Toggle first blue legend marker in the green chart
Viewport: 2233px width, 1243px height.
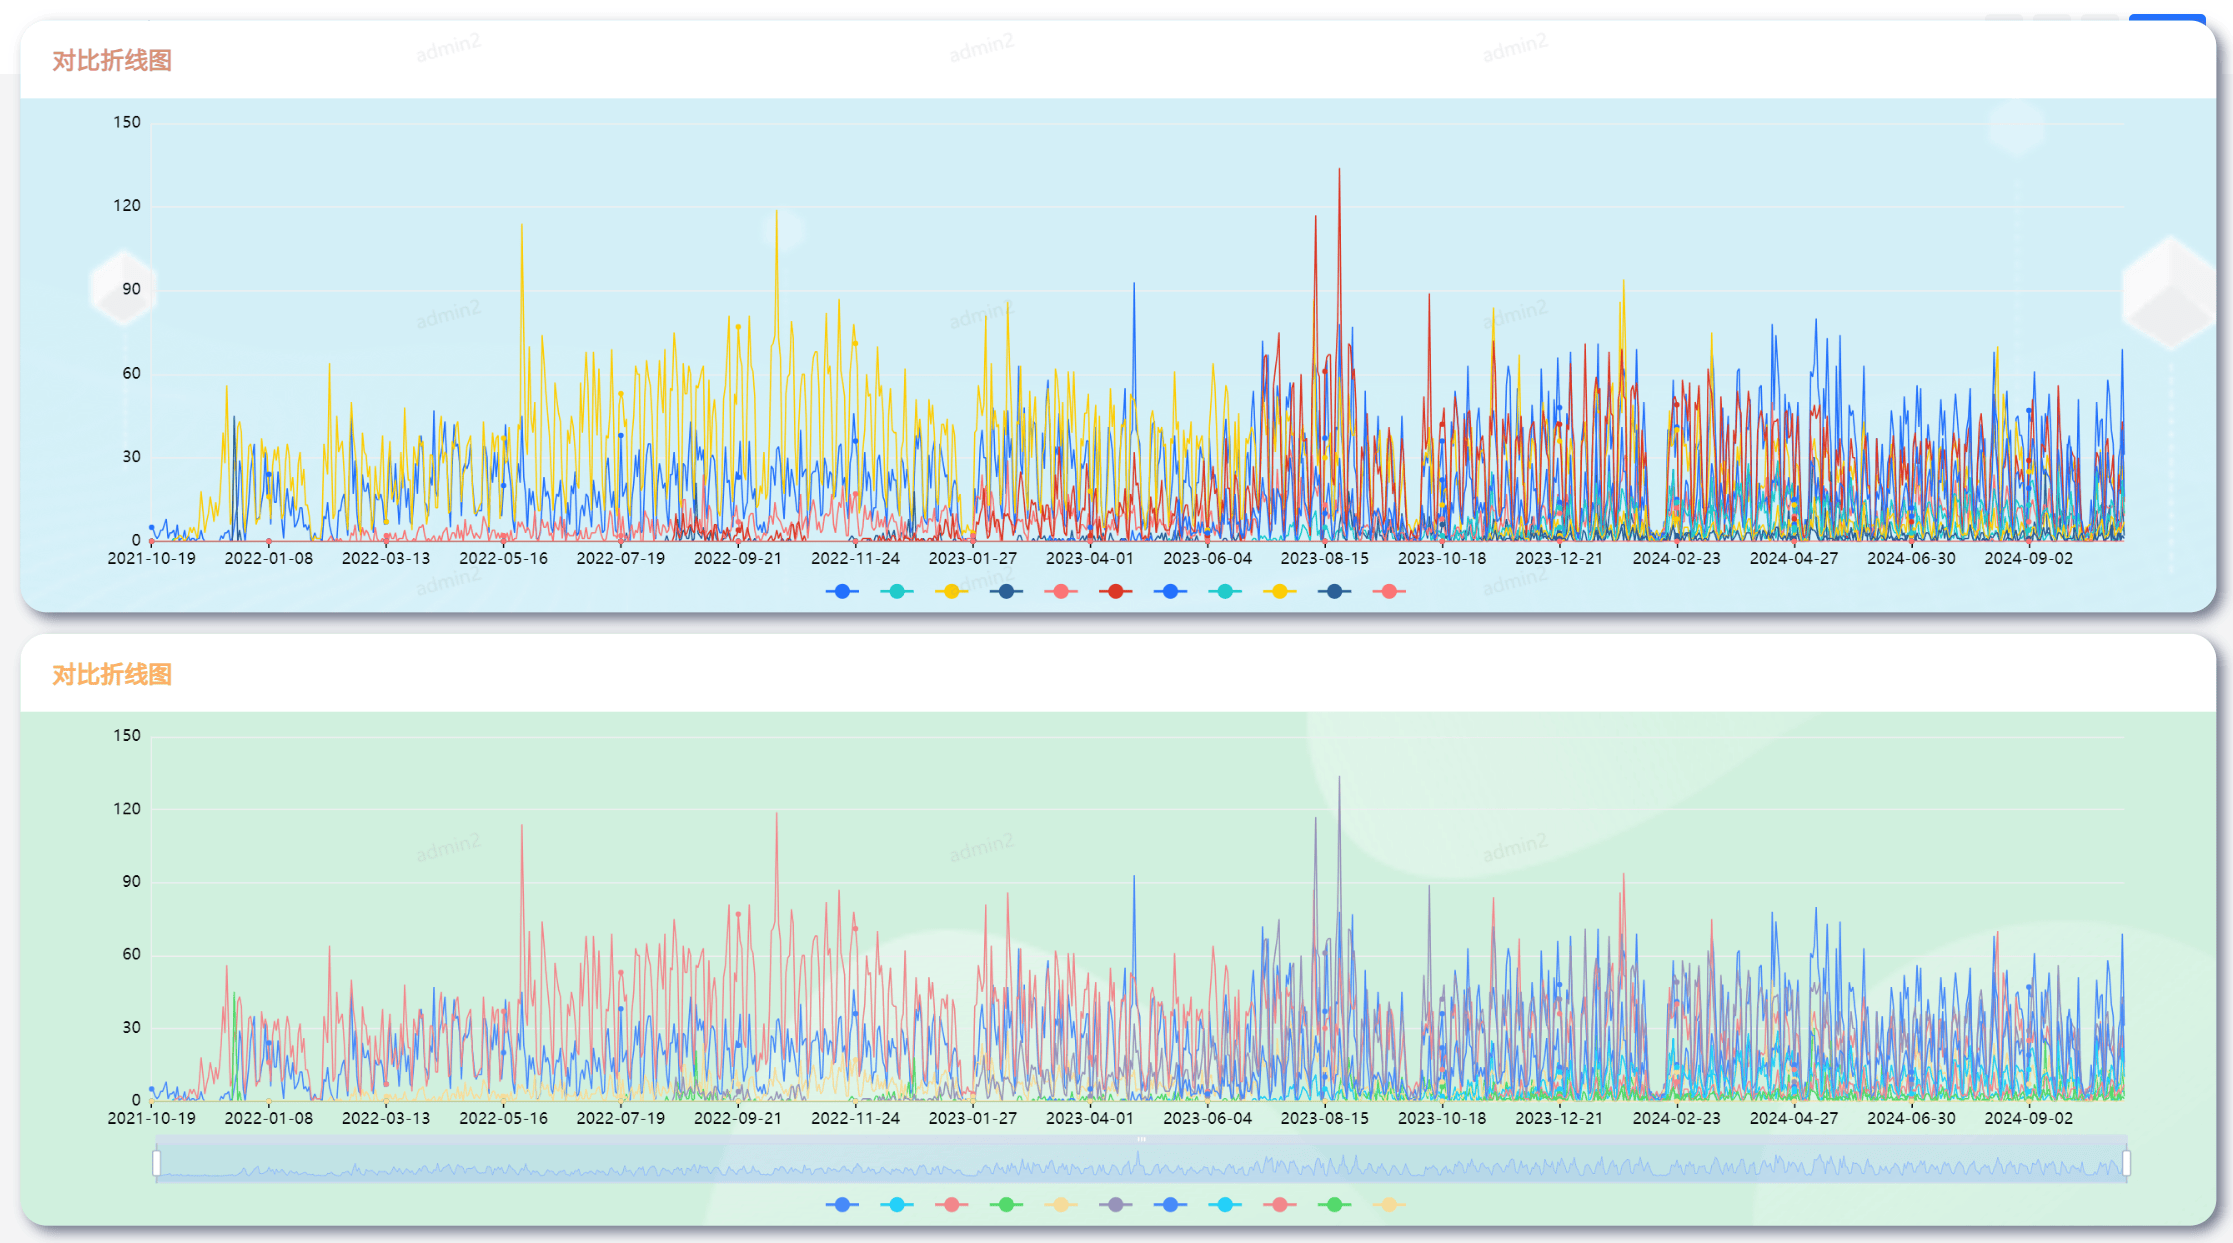842,1205
